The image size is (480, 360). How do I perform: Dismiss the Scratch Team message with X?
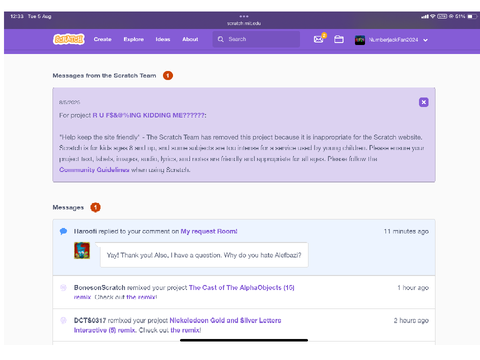pos(424,102)
